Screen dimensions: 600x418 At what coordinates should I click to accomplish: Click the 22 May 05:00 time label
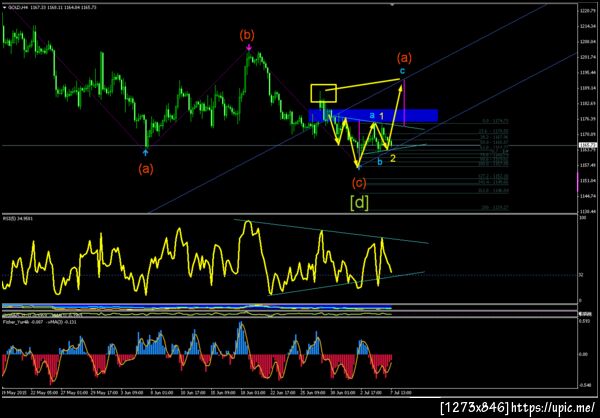point(44,392)
